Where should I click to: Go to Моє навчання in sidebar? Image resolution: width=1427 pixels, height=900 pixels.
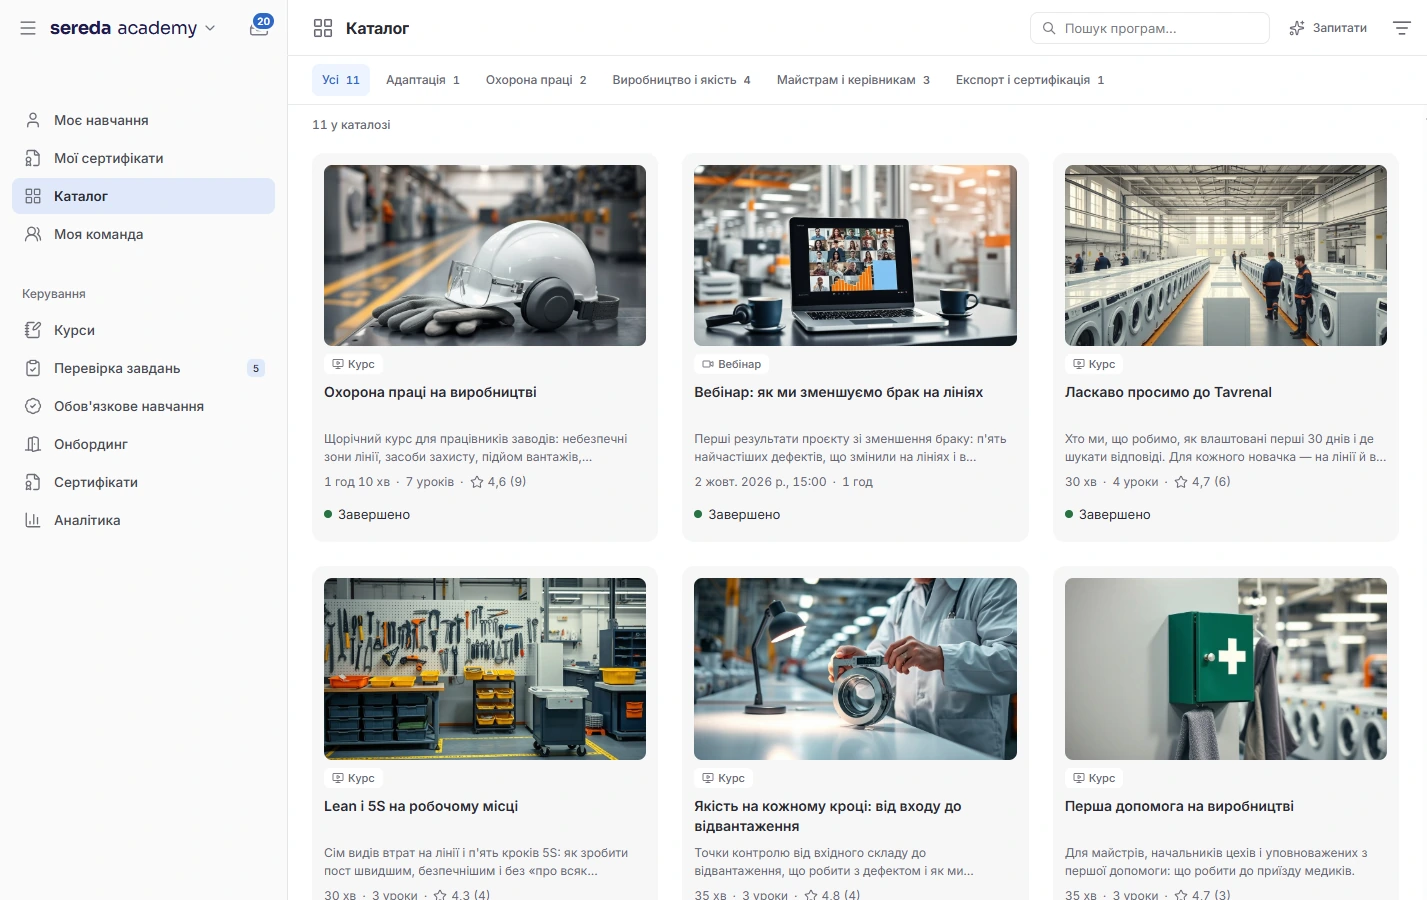[x=143, y=120]
